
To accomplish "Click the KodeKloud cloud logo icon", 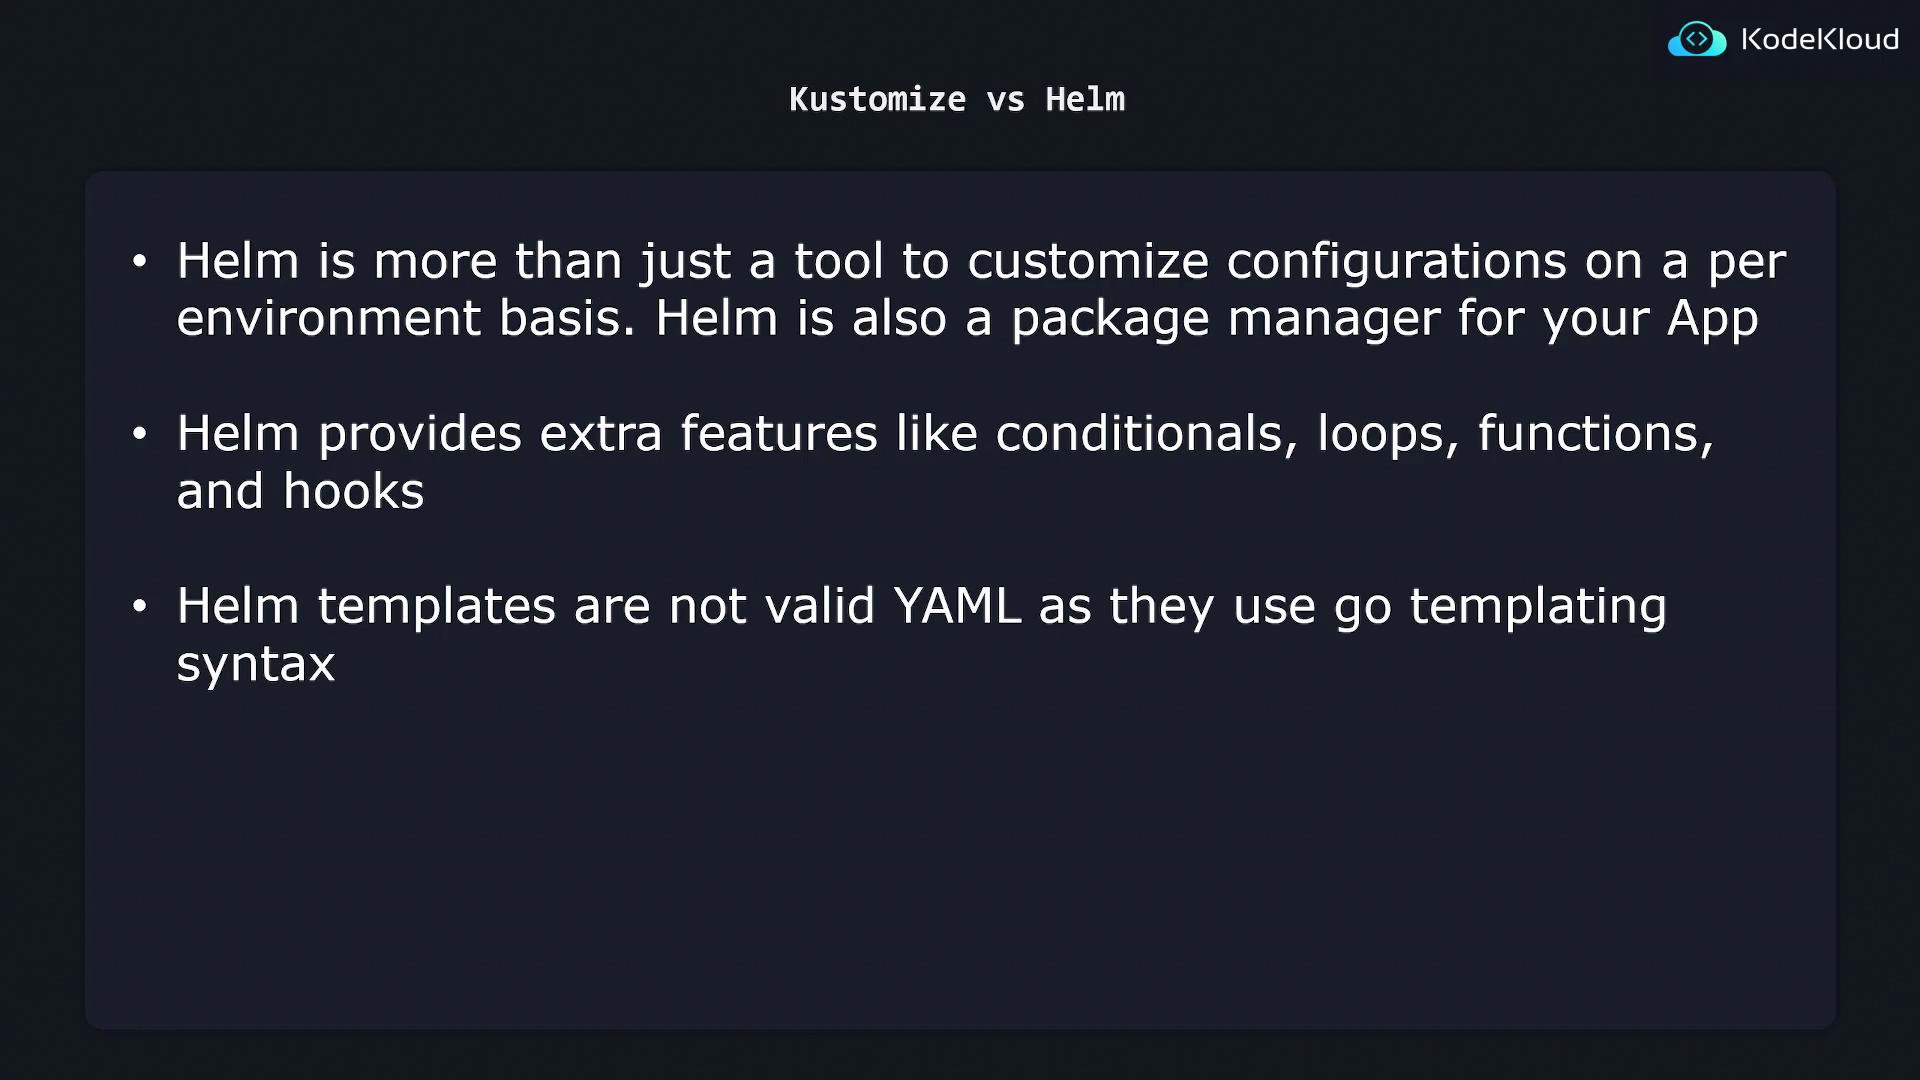I will click(x=1696, y=40).
